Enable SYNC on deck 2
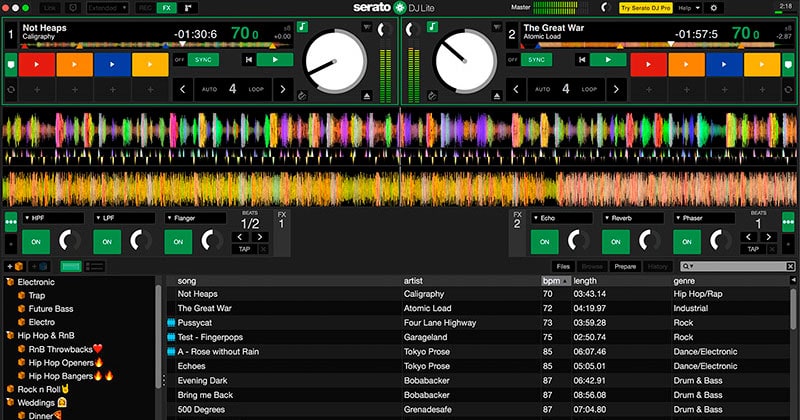The width and height of the screenshot is (800, 420). click(x=536, y=60)
